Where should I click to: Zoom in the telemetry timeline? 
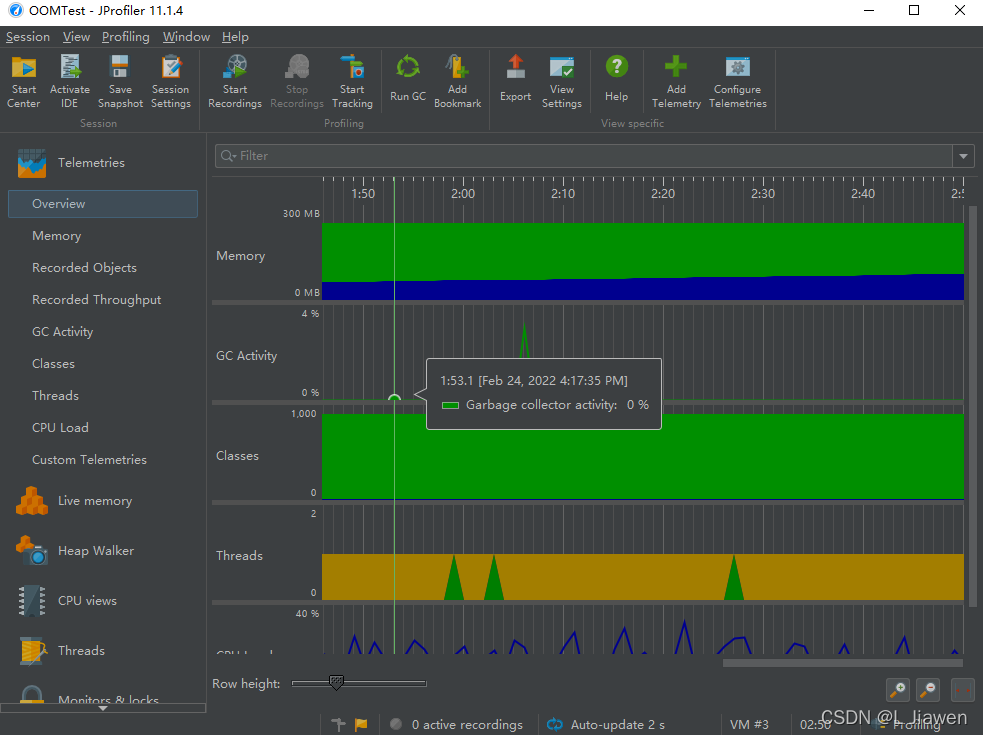click(898, 690)
